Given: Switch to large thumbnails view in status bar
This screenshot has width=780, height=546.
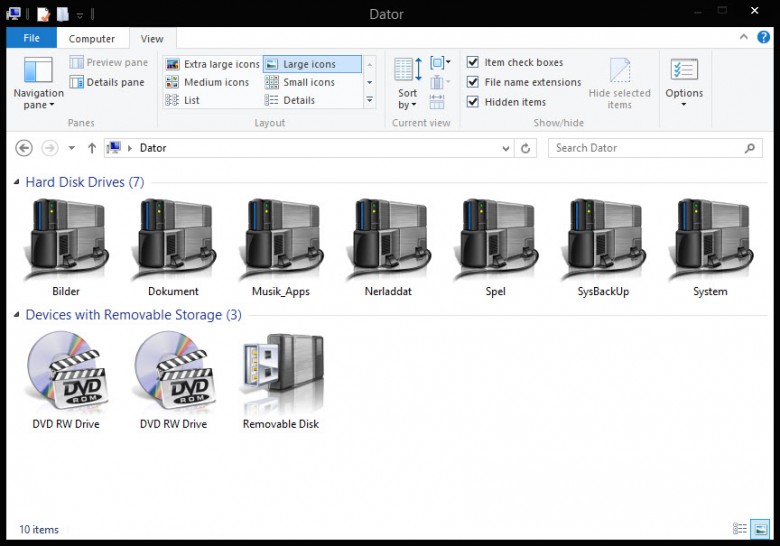Looking at the screenshot, I should [x=760, y=529].
